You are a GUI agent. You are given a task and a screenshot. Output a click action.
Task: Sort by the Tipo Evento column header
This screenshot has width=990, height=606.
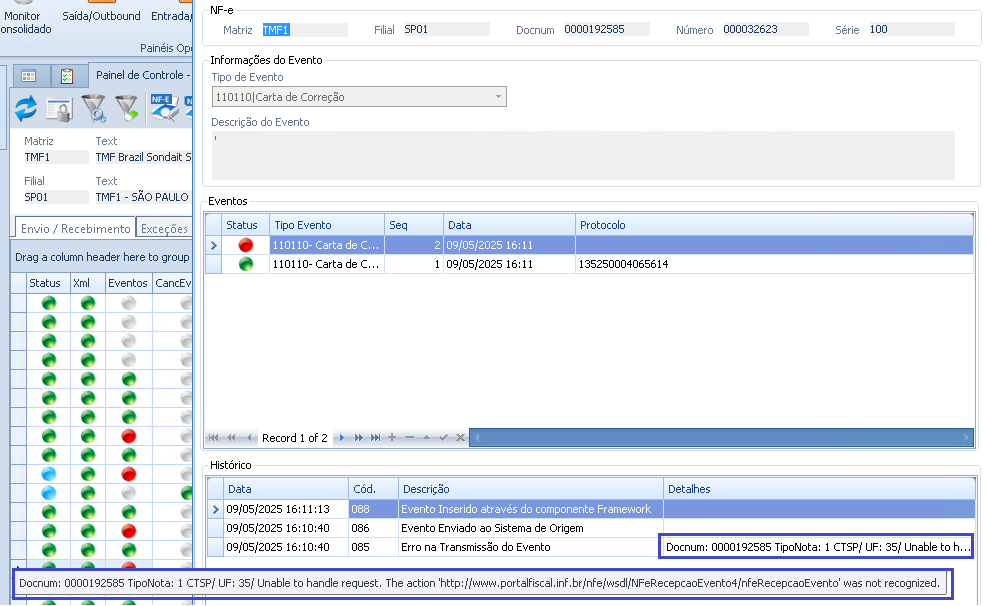(x=326, y=225)
